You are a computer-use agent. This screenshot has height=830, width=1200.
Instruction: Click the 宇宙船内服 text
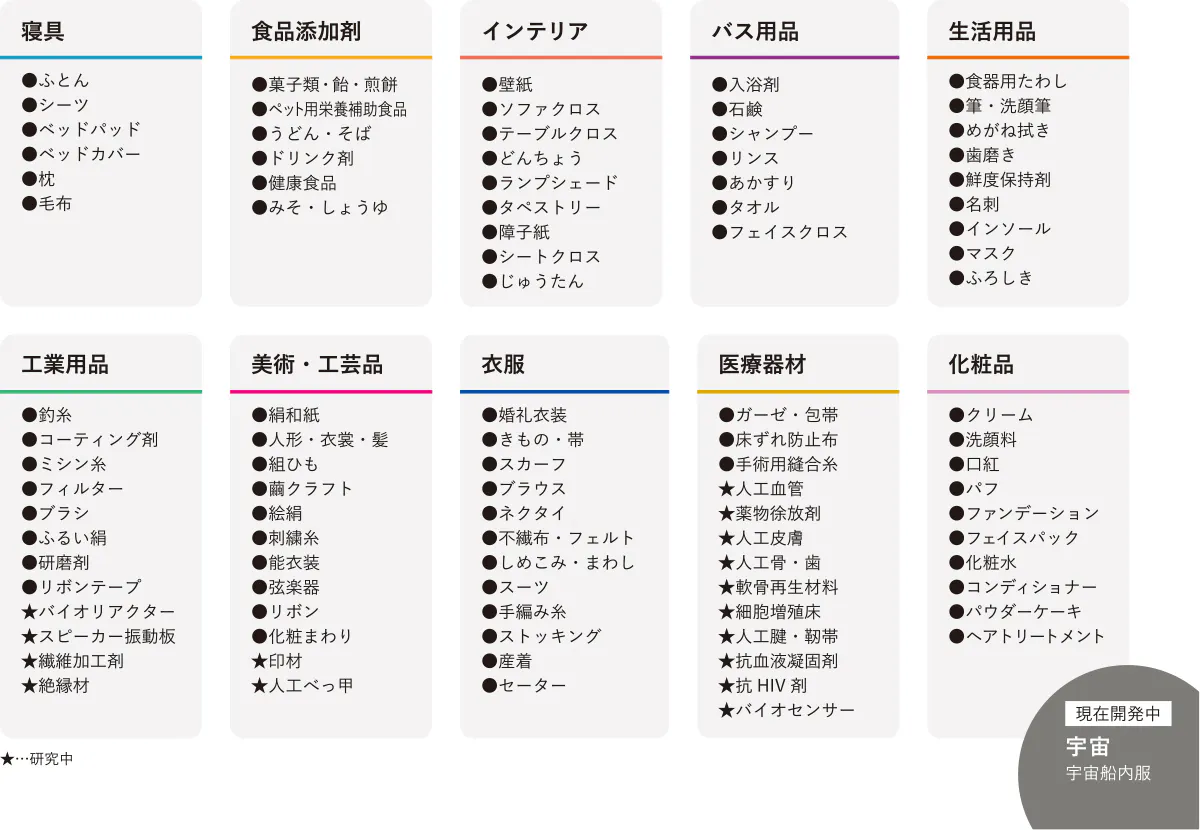1108,773
